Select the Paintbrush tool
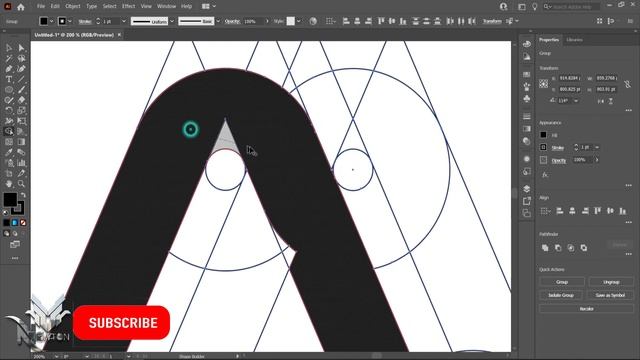Image resolution: width=640 pixels, height=360 pixels. click(21, 90)
